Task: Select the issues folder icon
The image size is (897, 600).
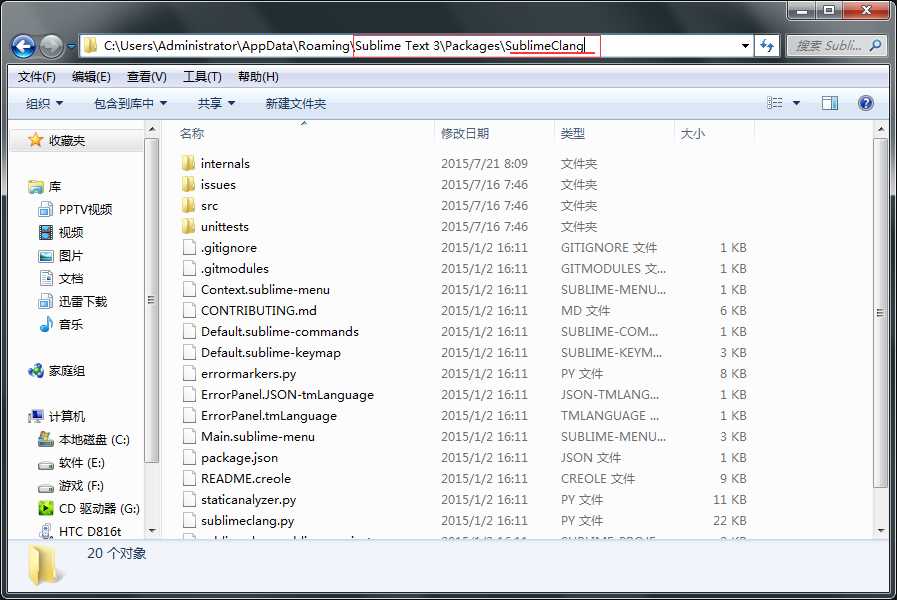Action: (188, 184)
